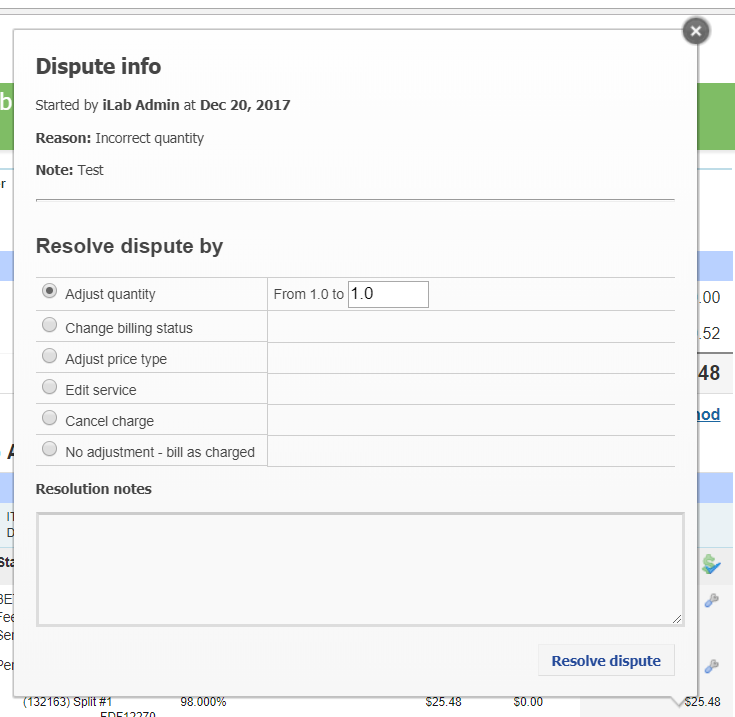This screenshot has height=717, width=735.
Task: Click the green dollar checkmark icon
Action: tap(711, 565)
